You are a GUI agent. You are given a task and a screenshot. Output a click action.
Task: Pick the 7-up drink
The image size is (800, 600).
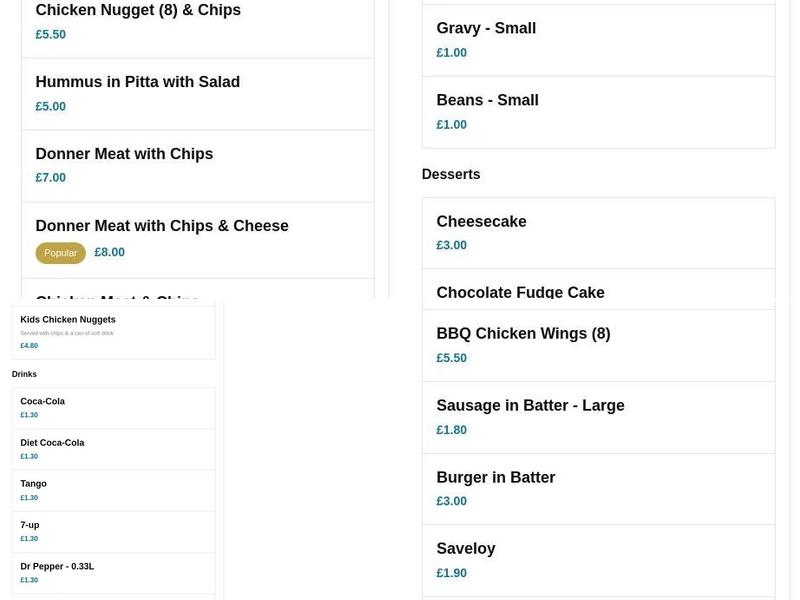[x=31, y=523]
